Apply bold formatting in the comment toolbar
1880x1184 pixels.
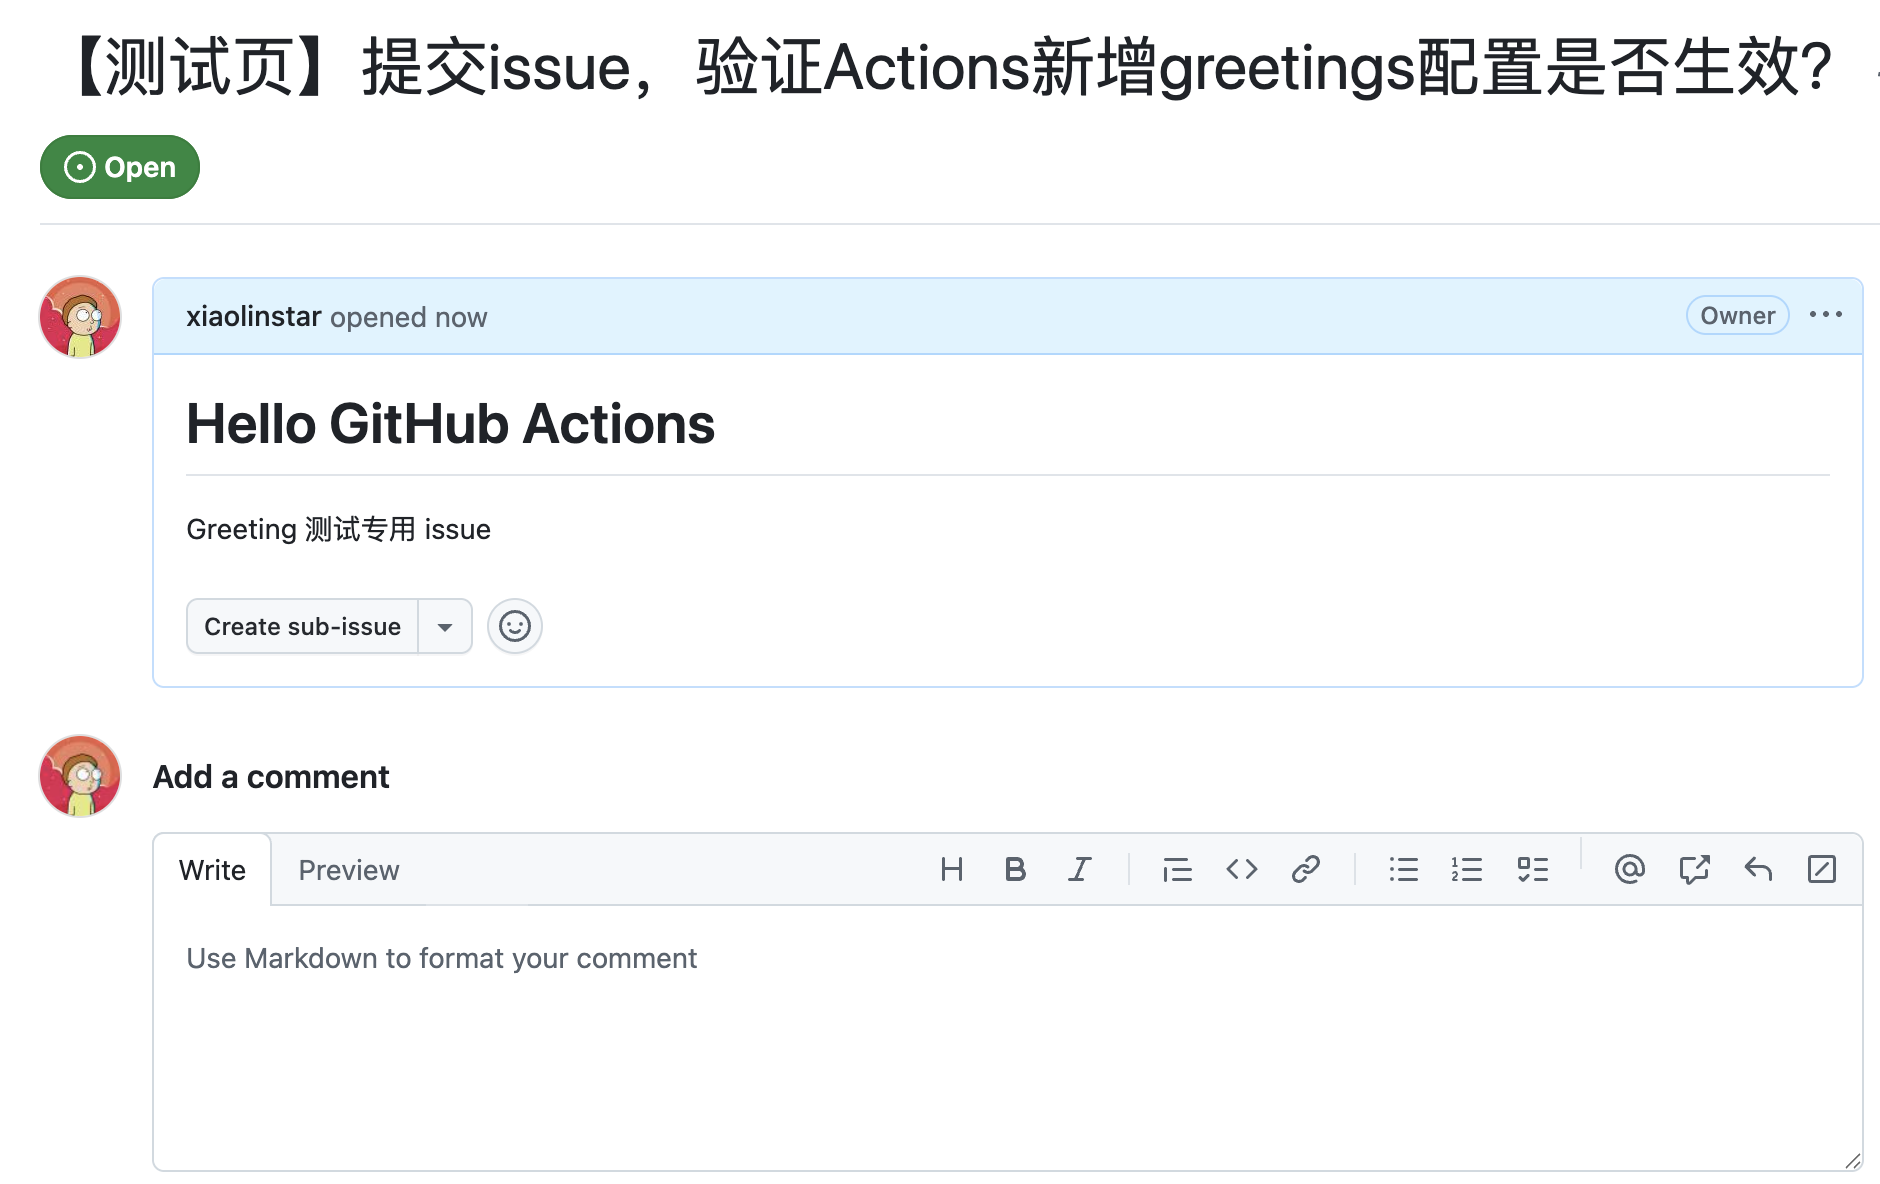coord(1015,869)
